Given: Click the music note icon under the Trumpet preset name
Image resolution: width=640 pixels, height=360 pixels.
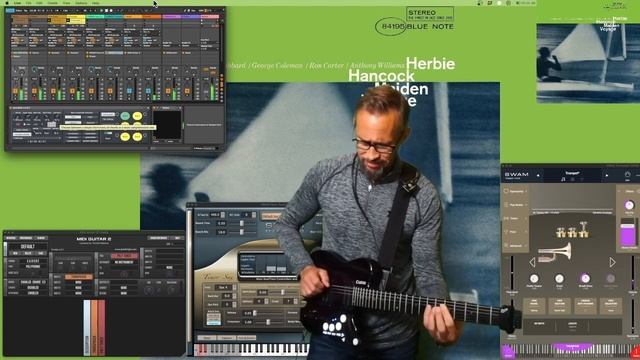Looking at the screenshot, I should (x=563, y=179).
